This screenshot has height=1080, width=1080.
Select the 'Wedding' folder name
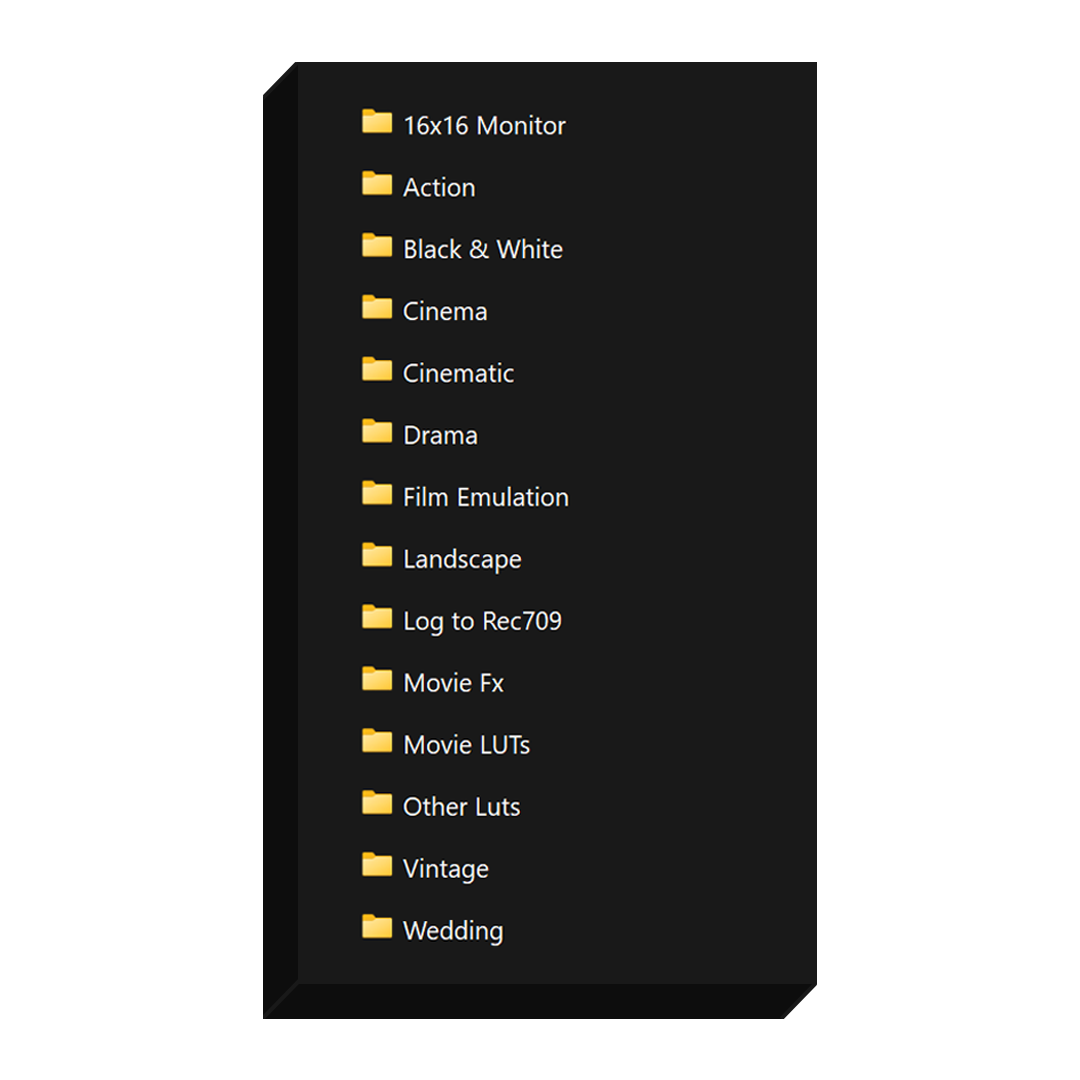[x=453, y=932]
